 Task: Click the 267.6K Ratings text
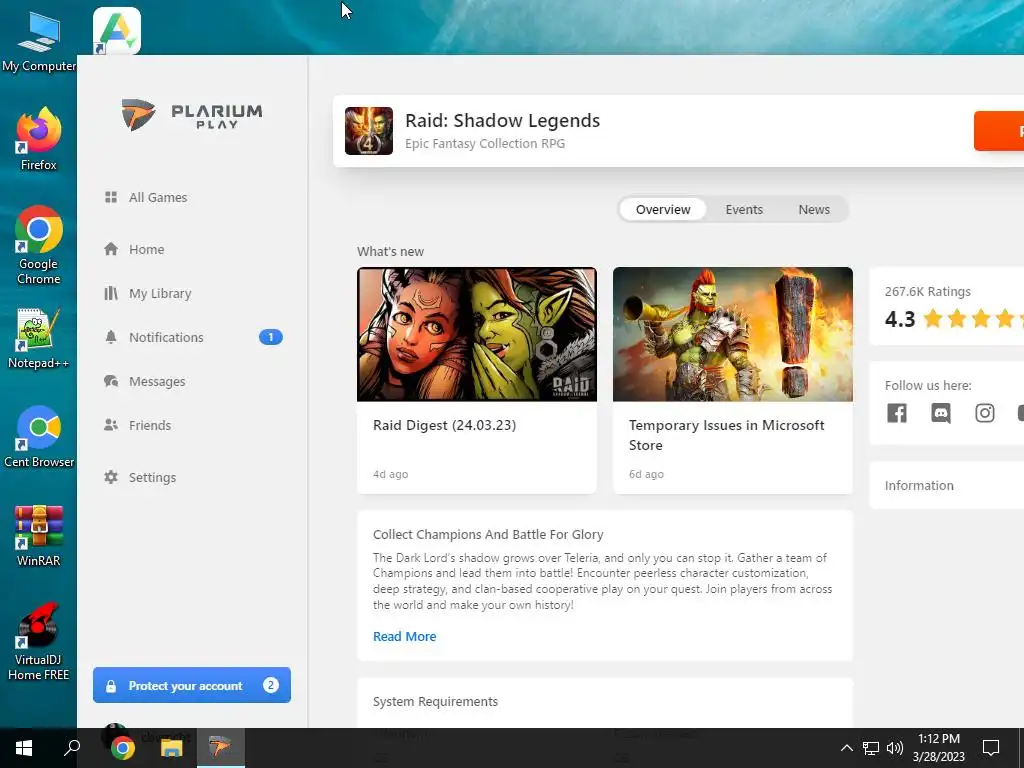pyautogui.click(x=927, y=291)
